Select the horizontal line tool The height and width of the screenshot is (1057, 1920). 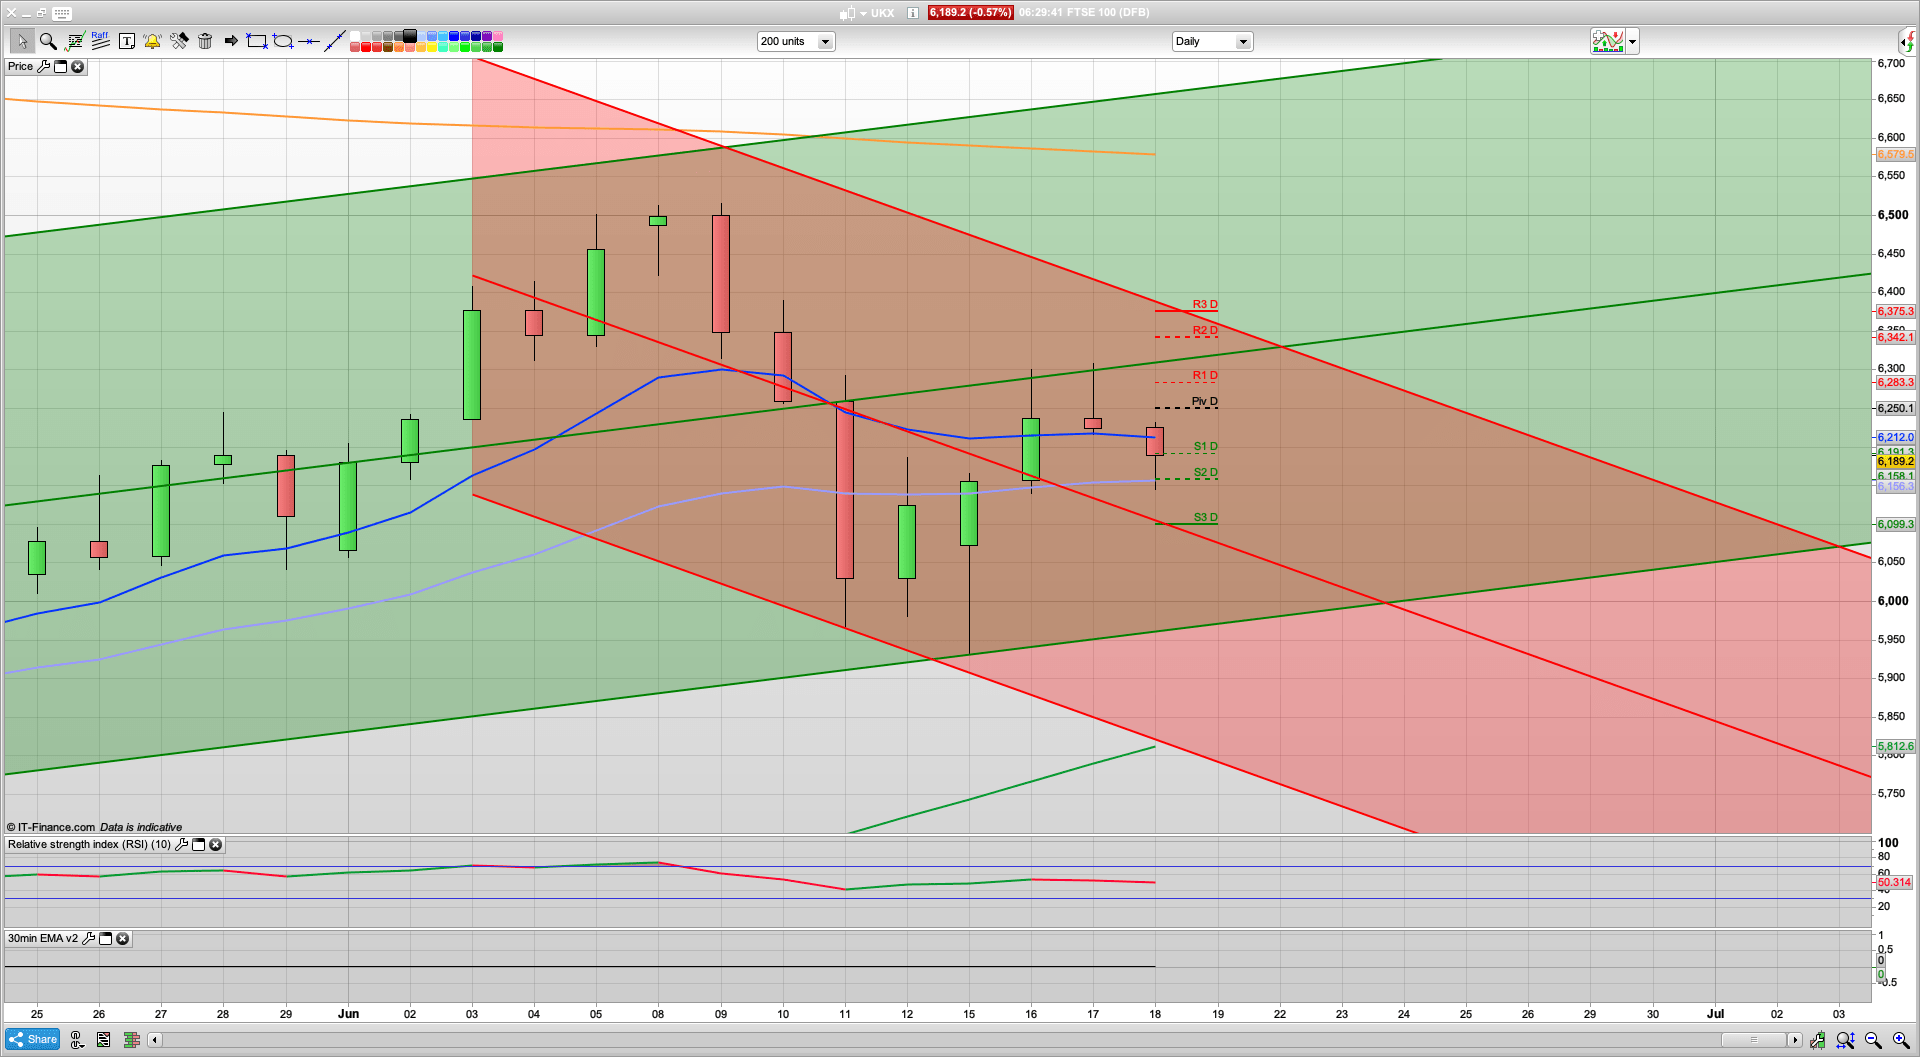pyautogui.click(x=309, y=41)
